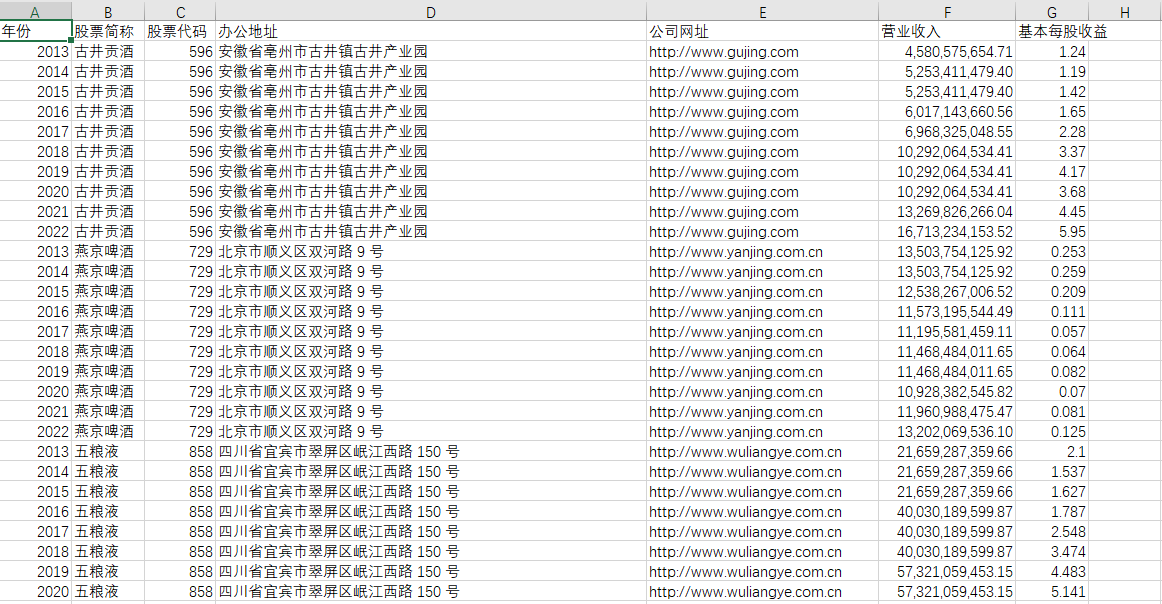Select column B by its header letter
This screenshot has height=604, width=1162.
(108, 11)
